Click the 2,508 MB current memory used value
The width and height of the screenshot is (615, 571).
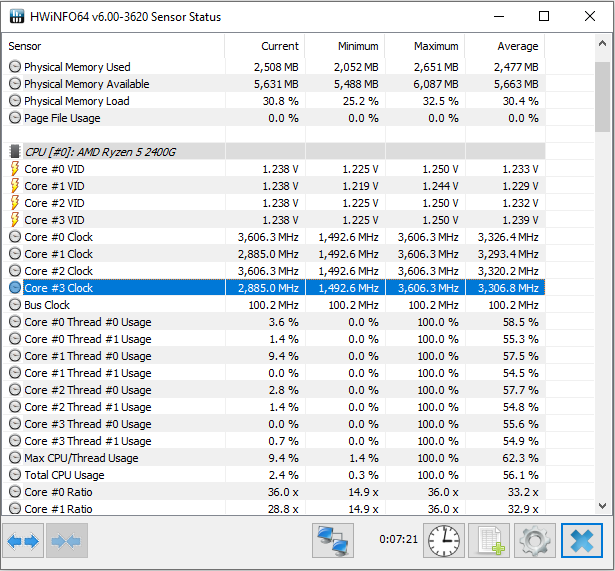(x=276, y=67)
